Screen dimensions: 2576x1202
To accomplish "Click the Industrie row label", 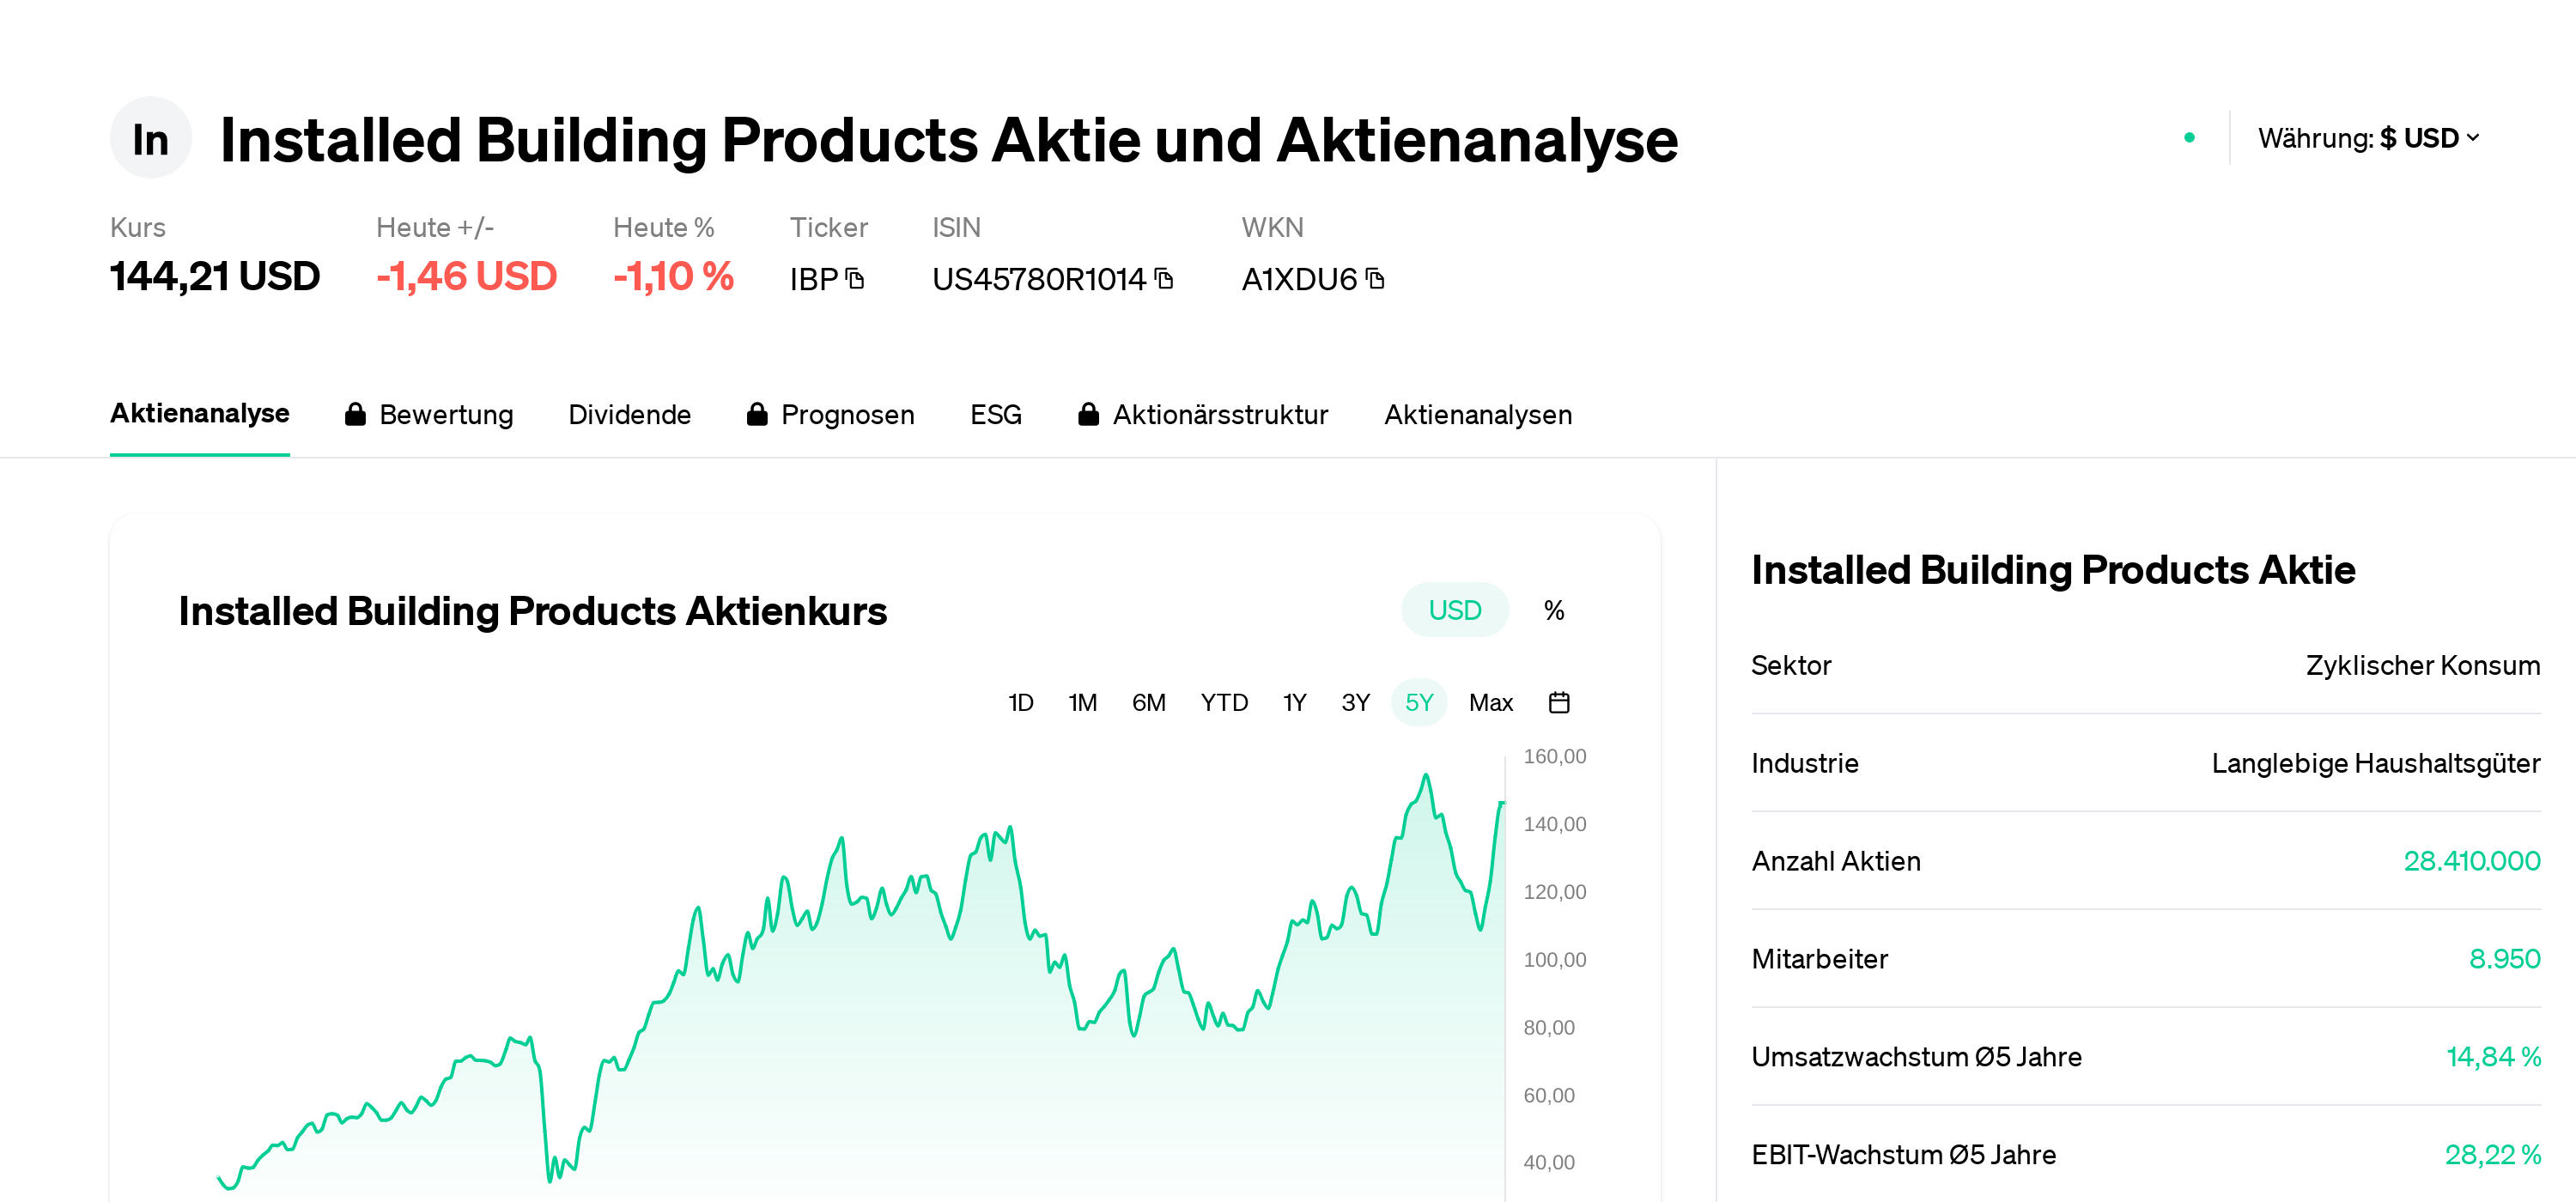I will click(1804, 764).
